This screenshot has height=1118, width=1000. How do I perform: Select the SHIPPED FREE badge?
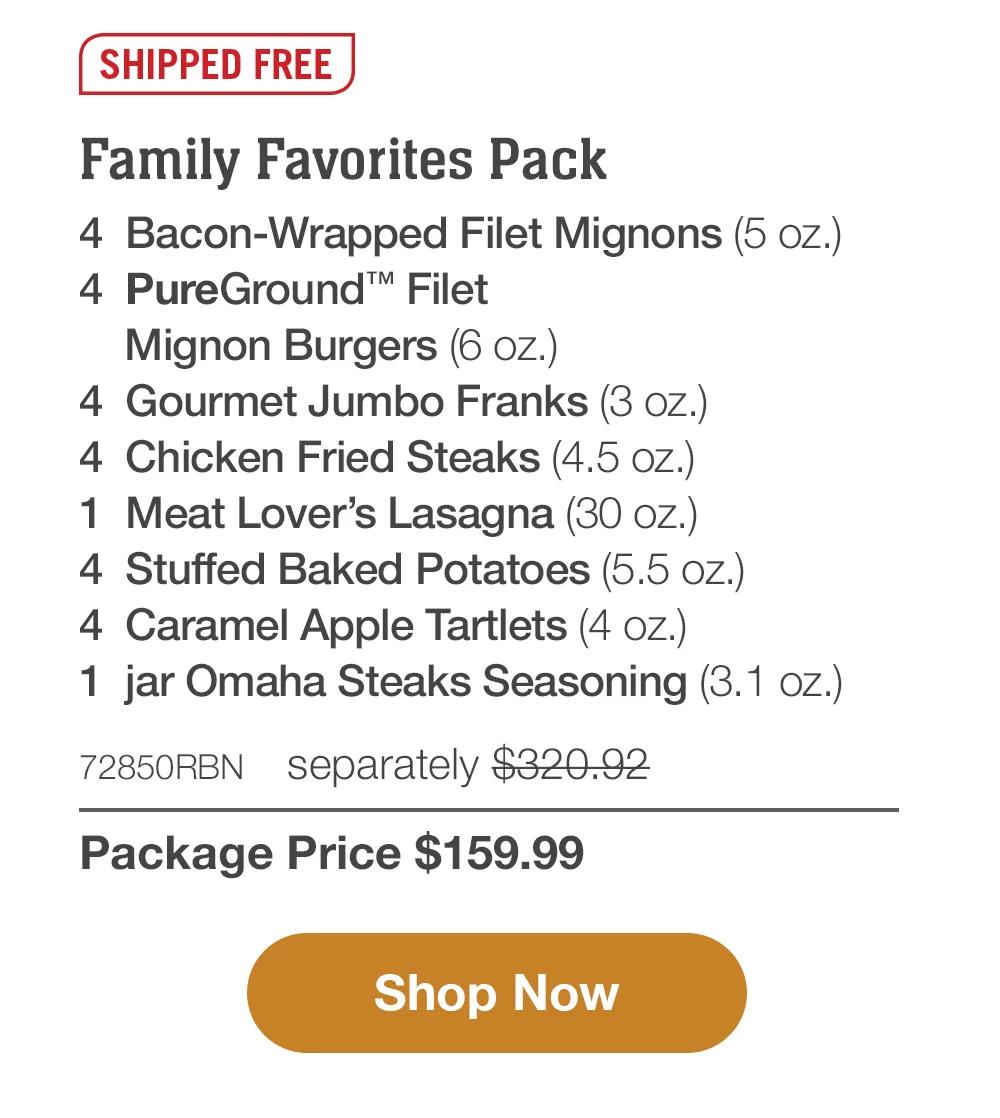click(x=216, y=66)
